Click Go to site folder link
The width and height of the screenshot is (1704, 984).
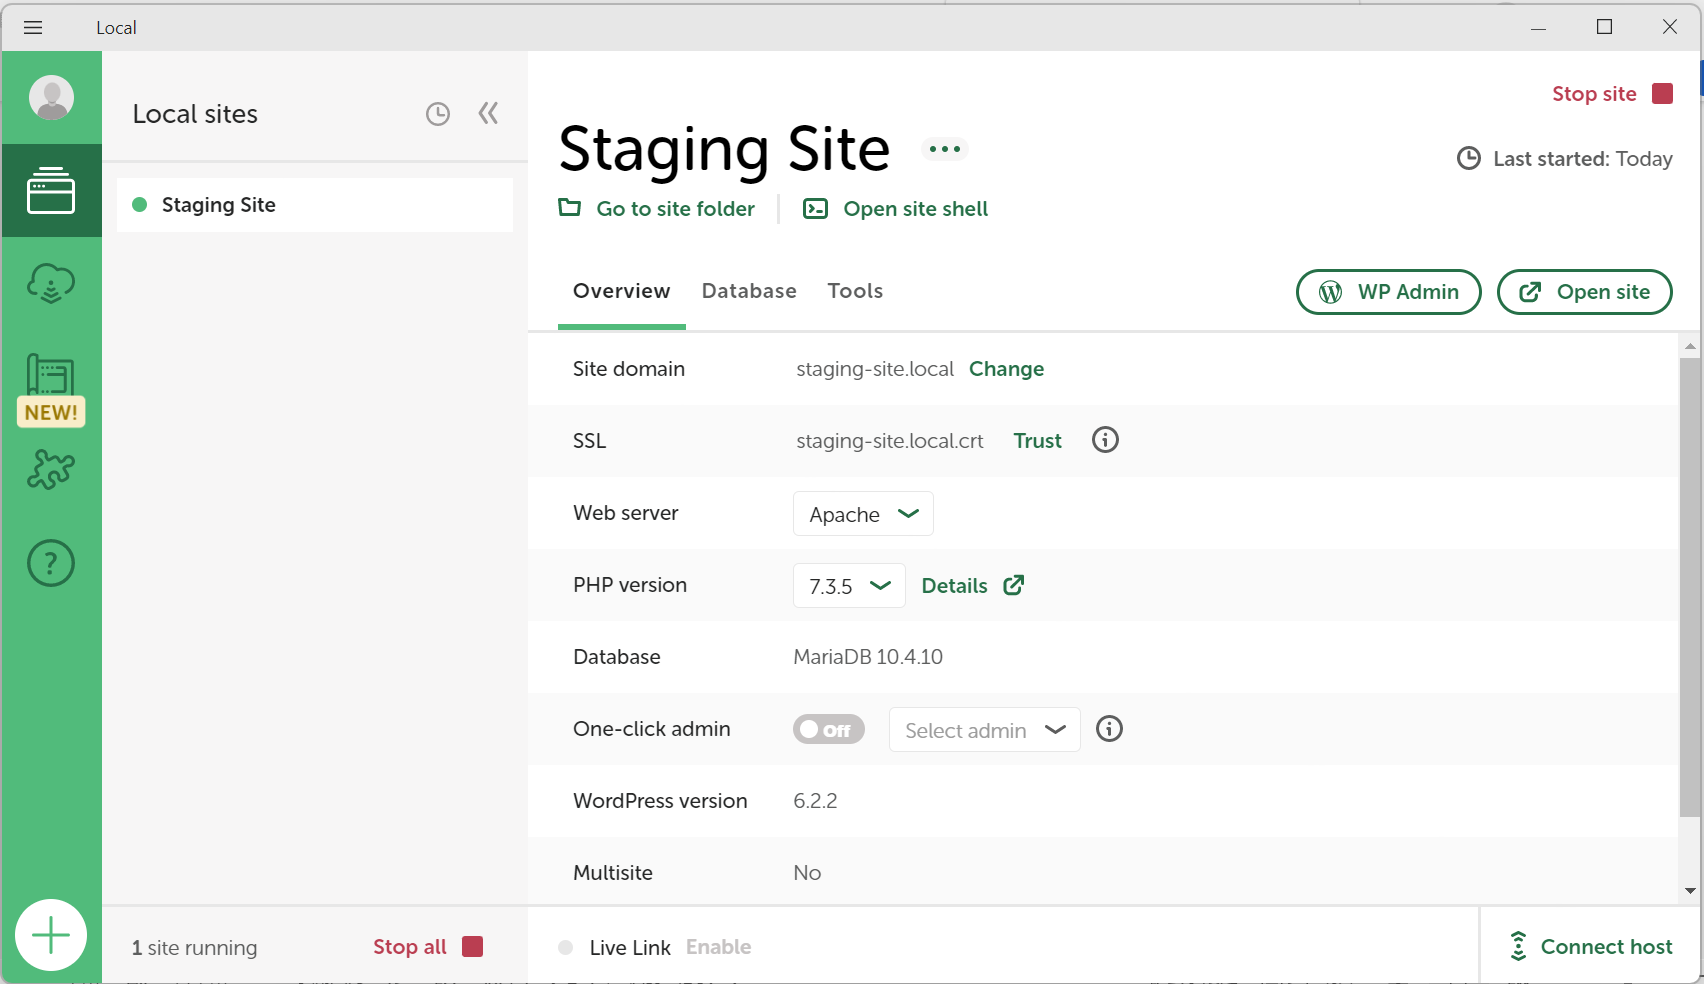[x=675, y=209]
